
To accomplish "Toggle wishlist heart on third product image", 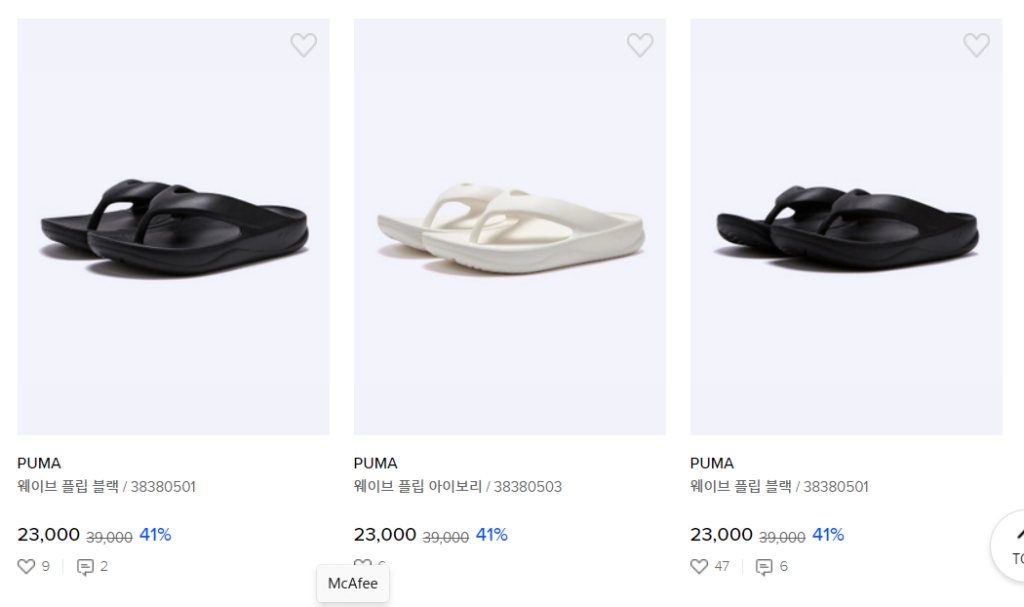I will click(976, 45).
